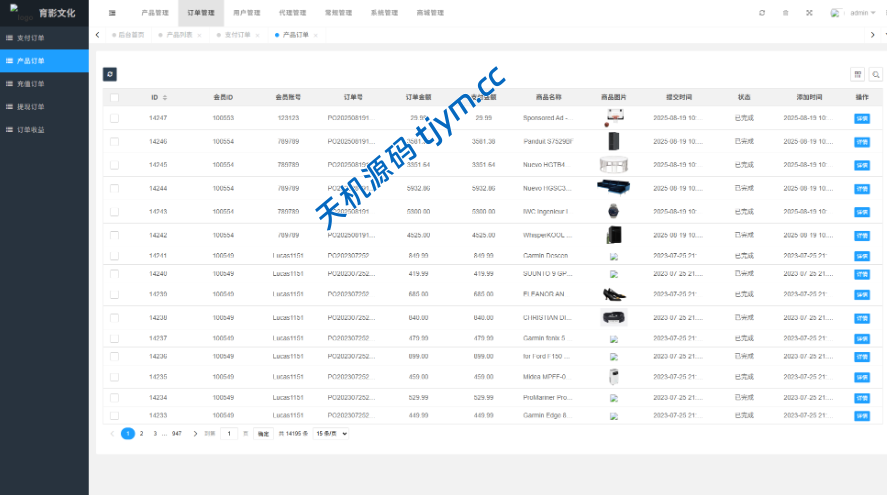
Task: Click the blue detail button for order 14247
Action: click(862, 118)
